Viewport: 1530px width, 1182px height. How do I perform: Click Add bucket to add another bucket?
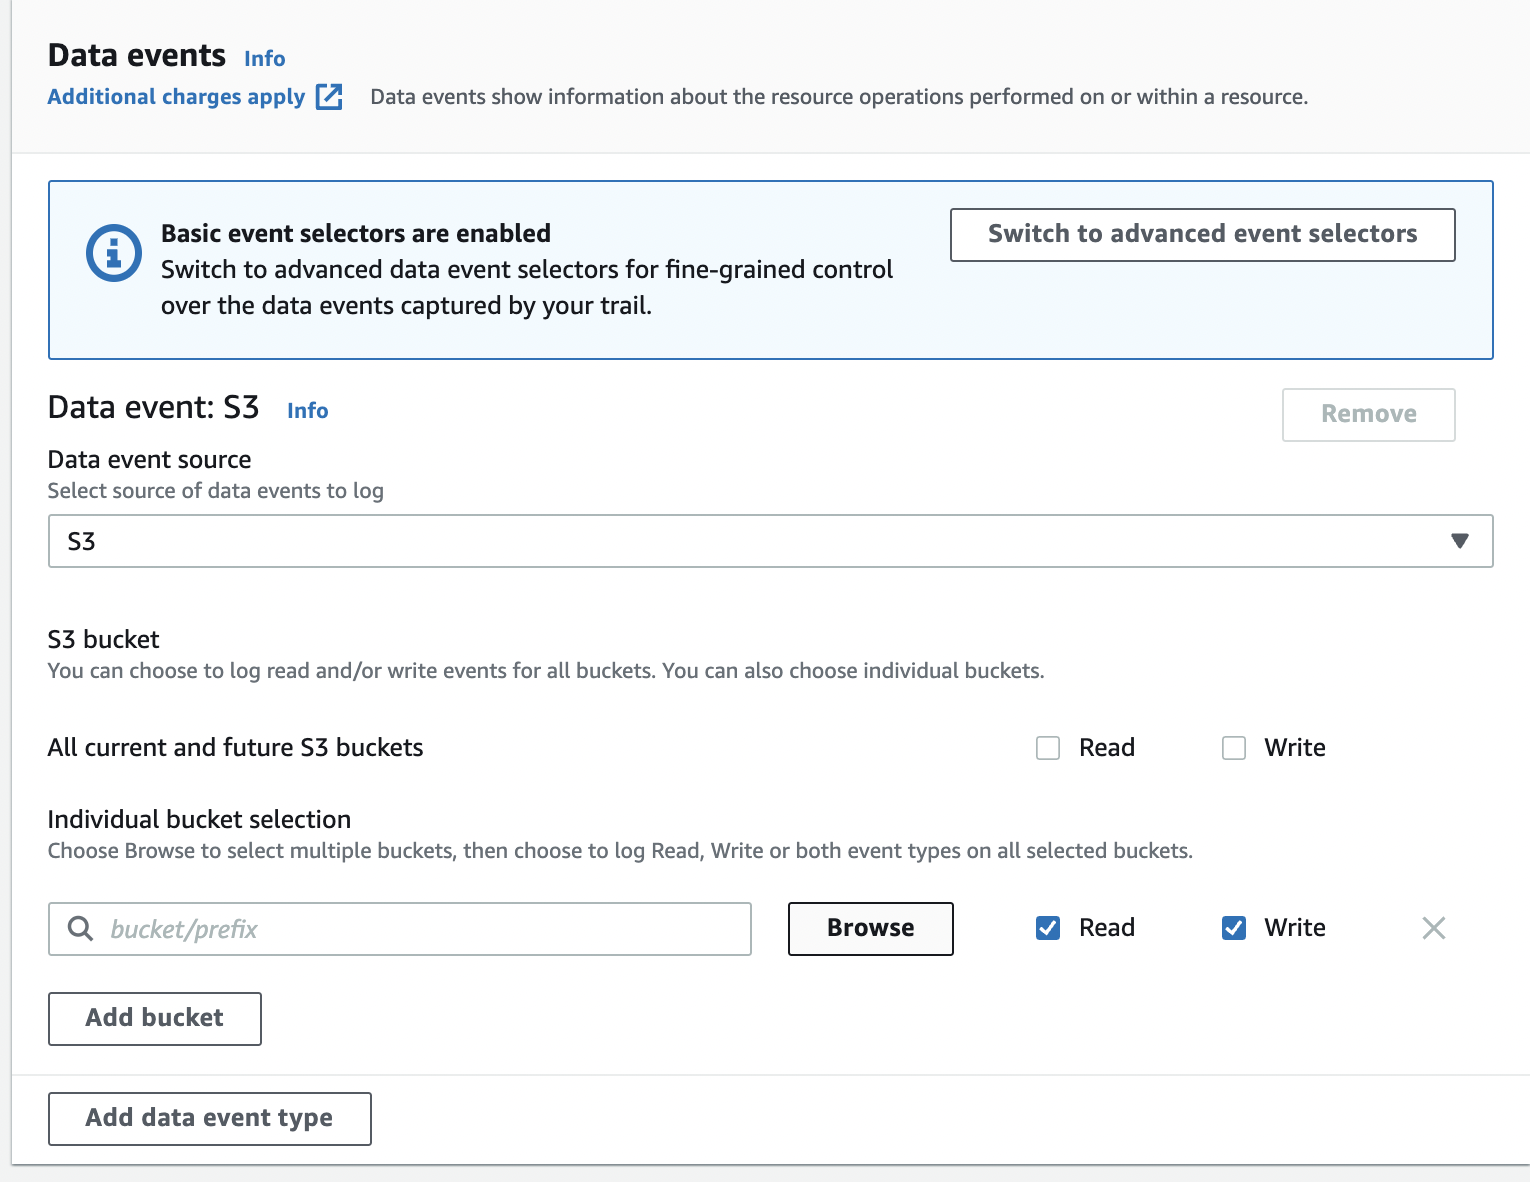[154, 1018]
